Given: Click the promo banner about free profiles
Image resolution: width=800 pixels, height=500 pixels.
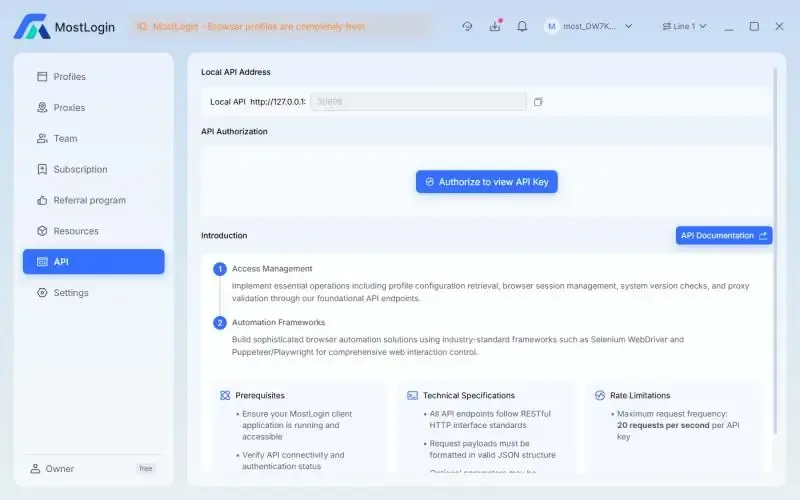Looking at the screenshot, I should pyautogui.click(x=281, y=27).
